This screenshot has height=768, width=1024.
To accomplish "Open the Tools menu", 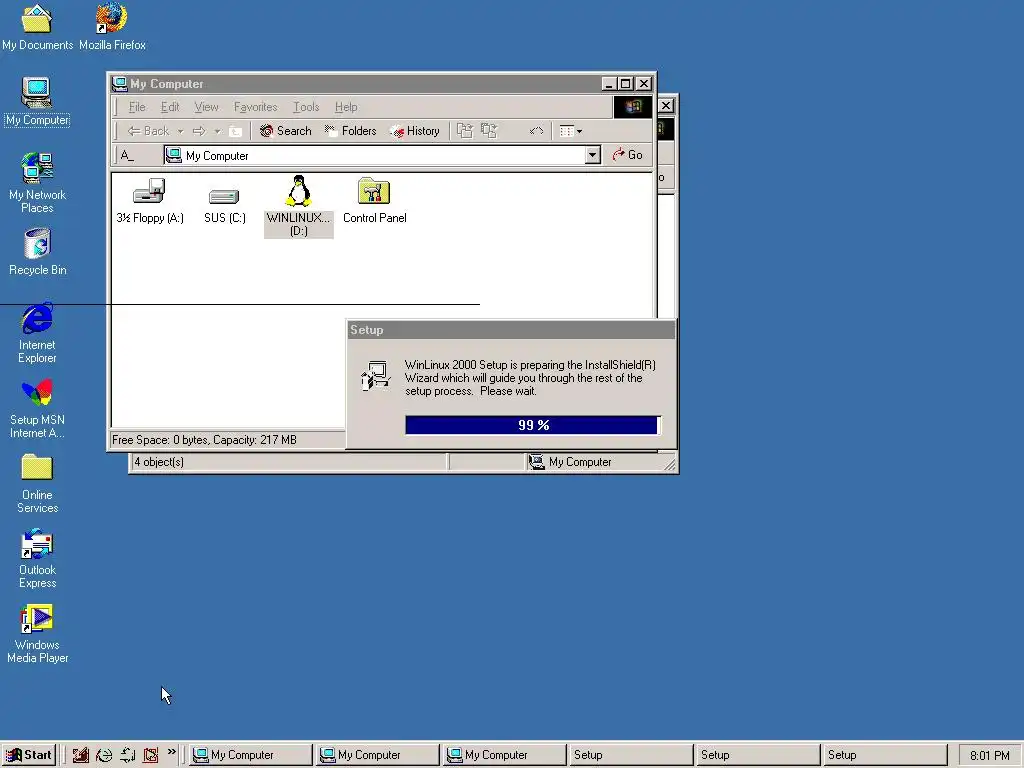I will coord(306,107).
